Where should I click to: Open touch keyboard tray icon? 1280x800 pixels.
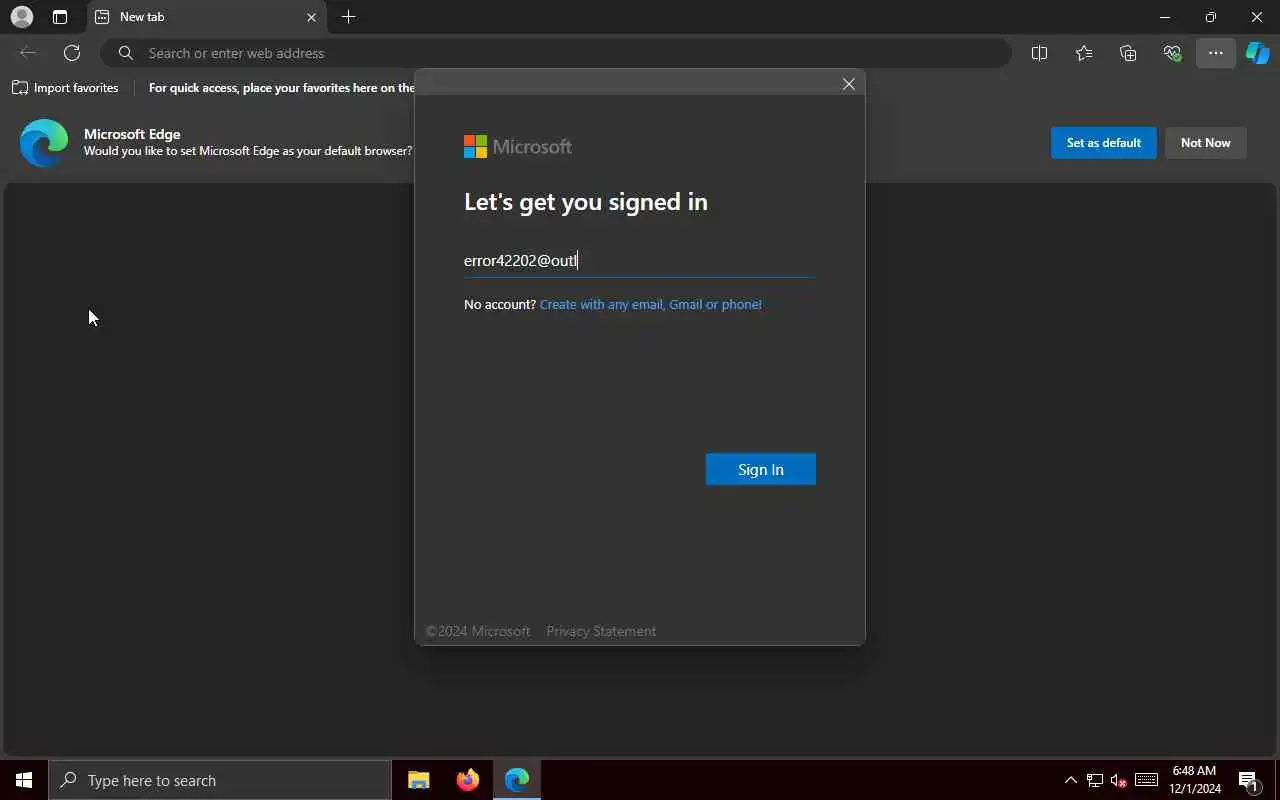click(1147, 780)
